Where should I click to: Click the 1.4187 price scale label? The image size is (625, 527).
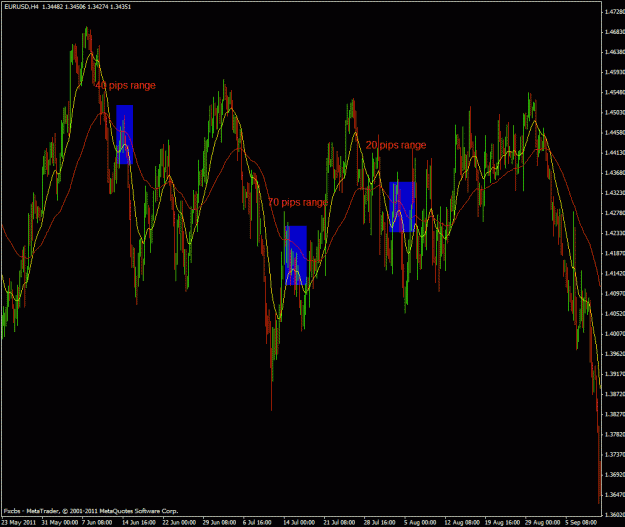pos(615,254)
